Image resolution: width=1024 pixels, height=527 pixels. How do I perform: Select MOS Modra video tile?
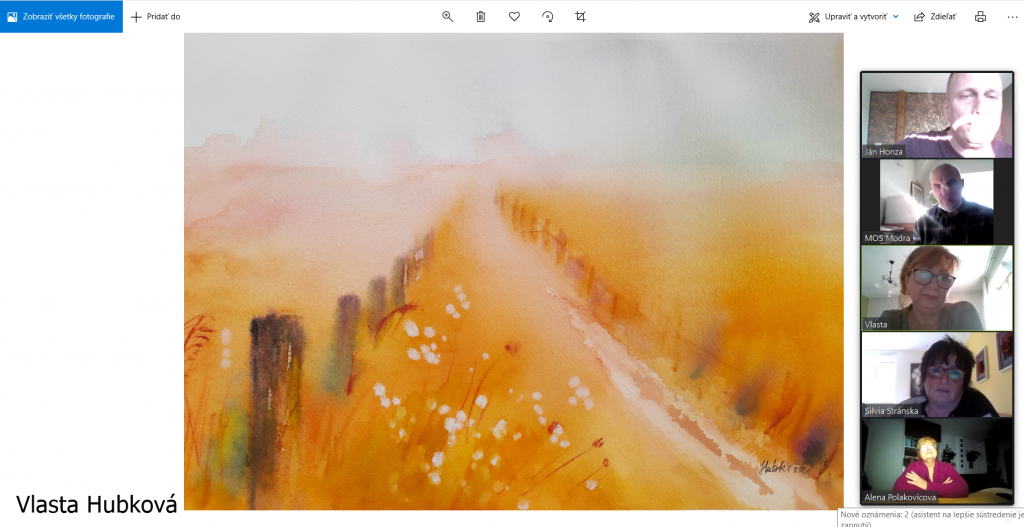click(x=937, y=202)
